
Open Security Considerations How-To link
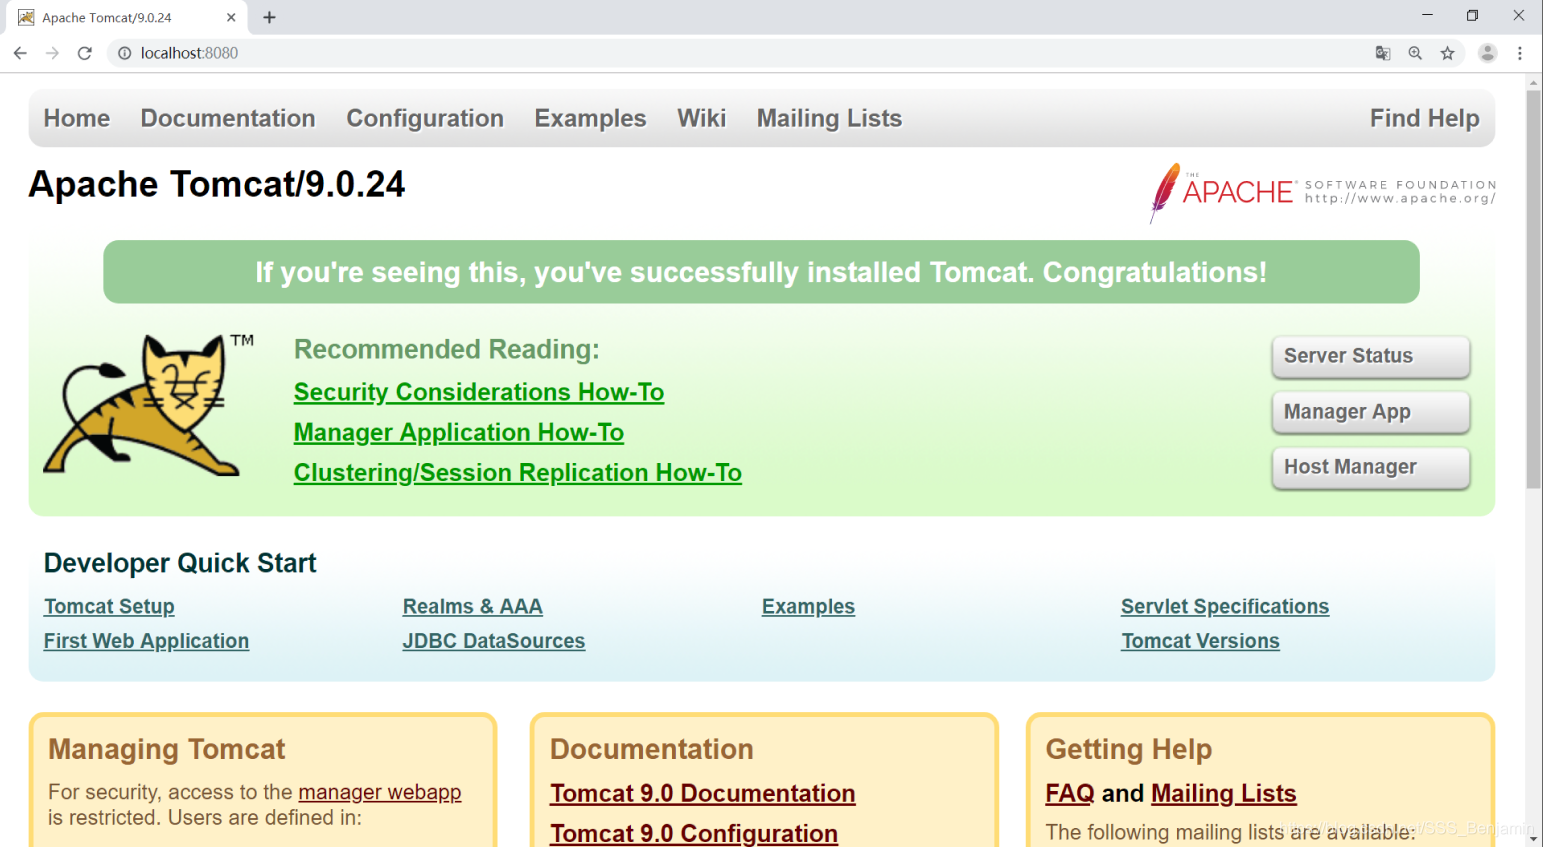(x=479, y=392)
